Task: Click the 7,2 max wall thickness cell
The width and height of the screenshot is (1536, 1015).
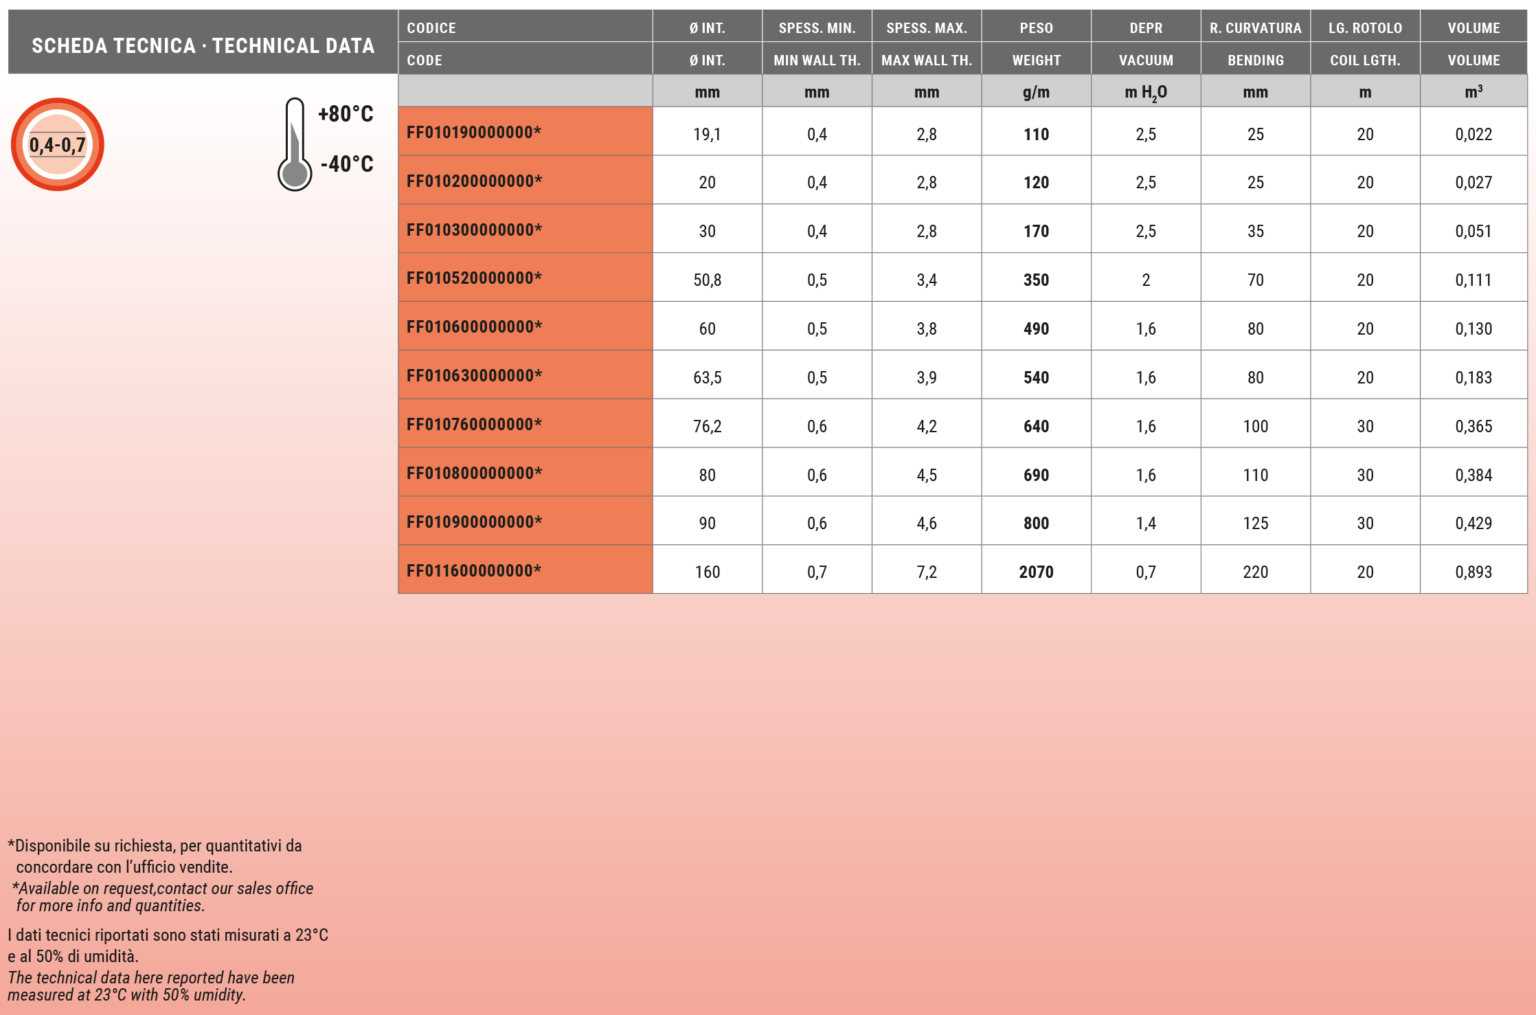Action: (x=926, y=572)
